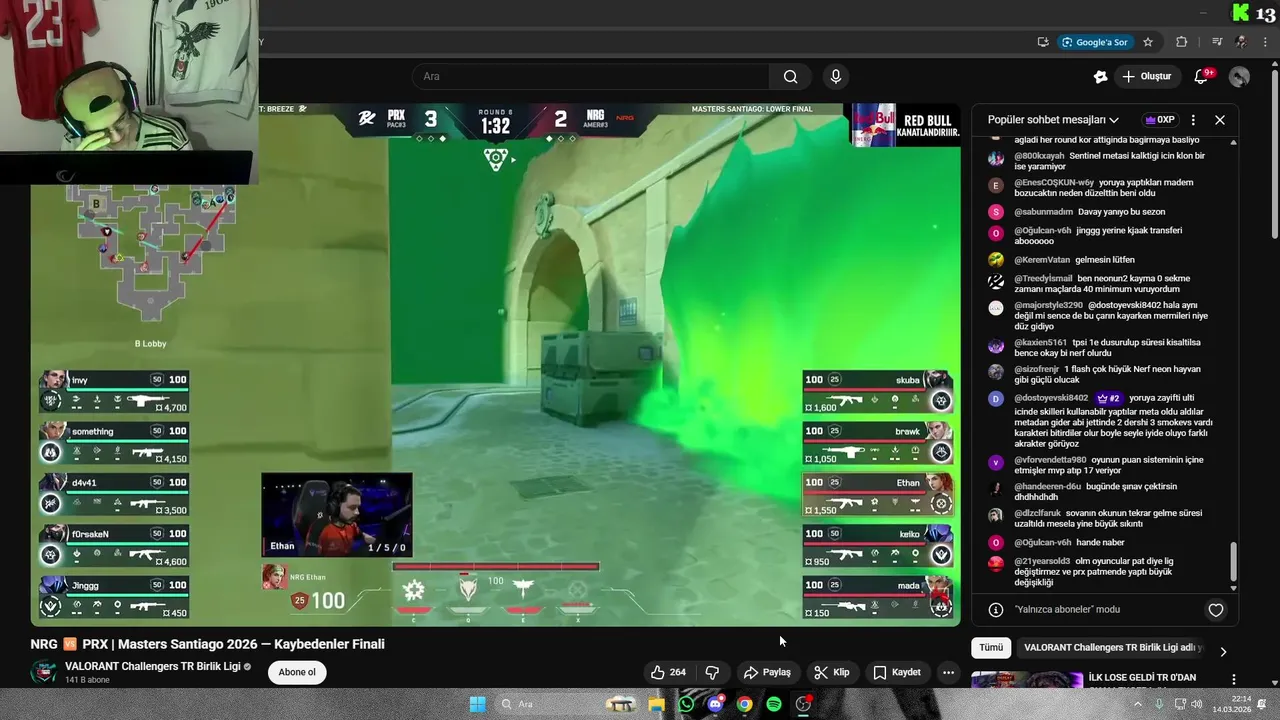Select the Tümü filter chip
Image resolution: width=1280 pixels, height=720 pixels.
coord(991,648)
